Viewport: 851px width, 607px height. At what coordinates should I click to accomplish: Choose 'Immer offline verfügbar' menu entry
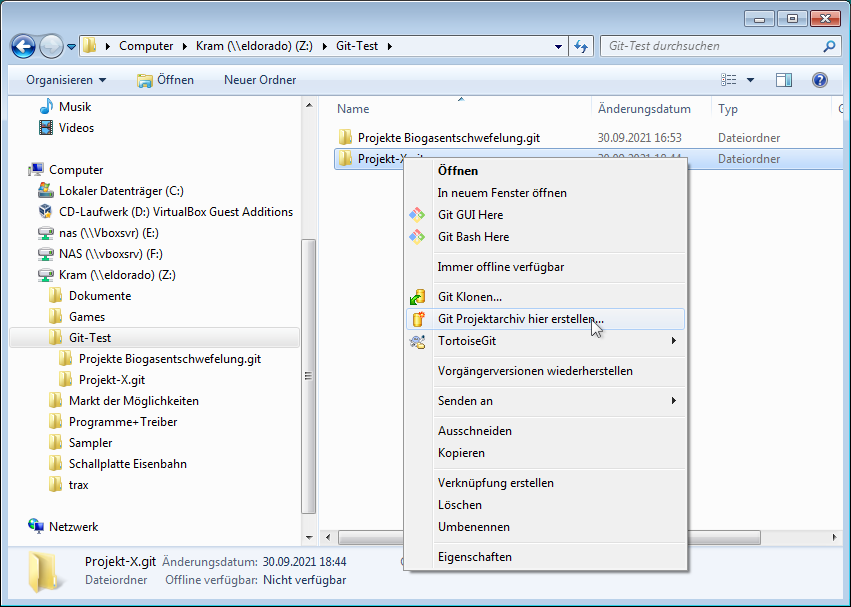(545, 267)
